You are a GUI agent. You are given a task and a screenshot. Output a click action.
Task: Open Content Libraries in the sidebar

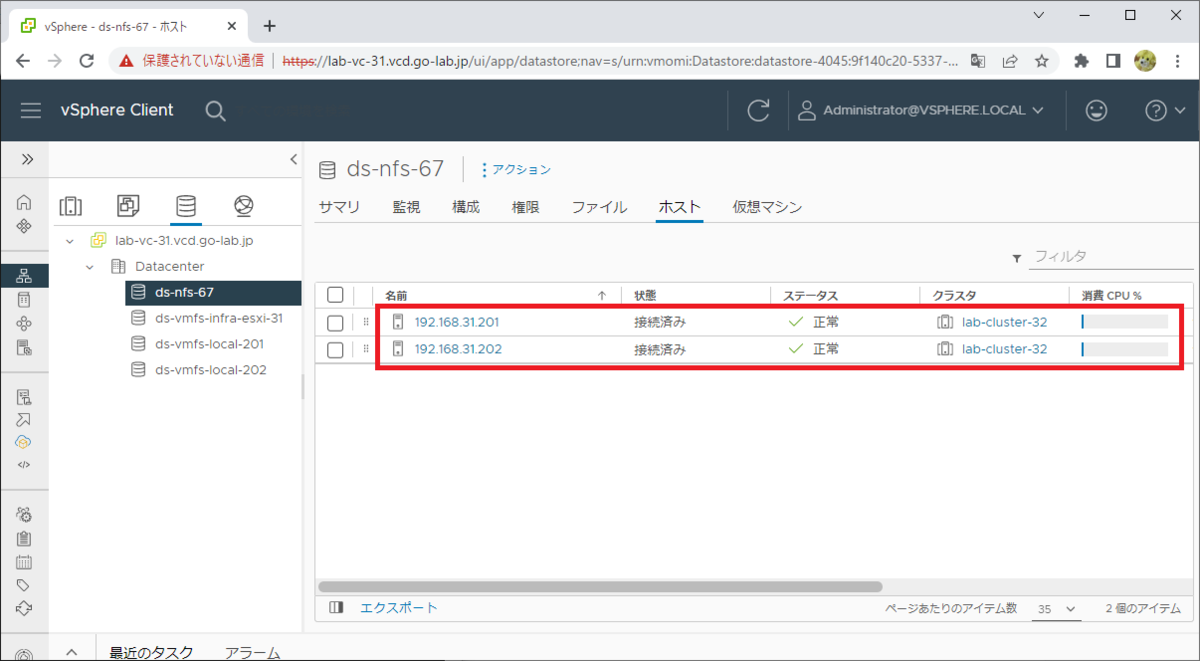[x=24, y=300]
